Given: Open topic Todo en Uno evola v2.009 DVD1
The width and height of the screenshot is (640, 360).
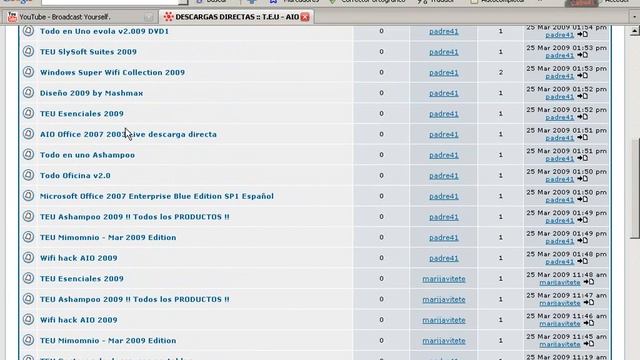Looking at the screenshot, I should coord(104,31).
